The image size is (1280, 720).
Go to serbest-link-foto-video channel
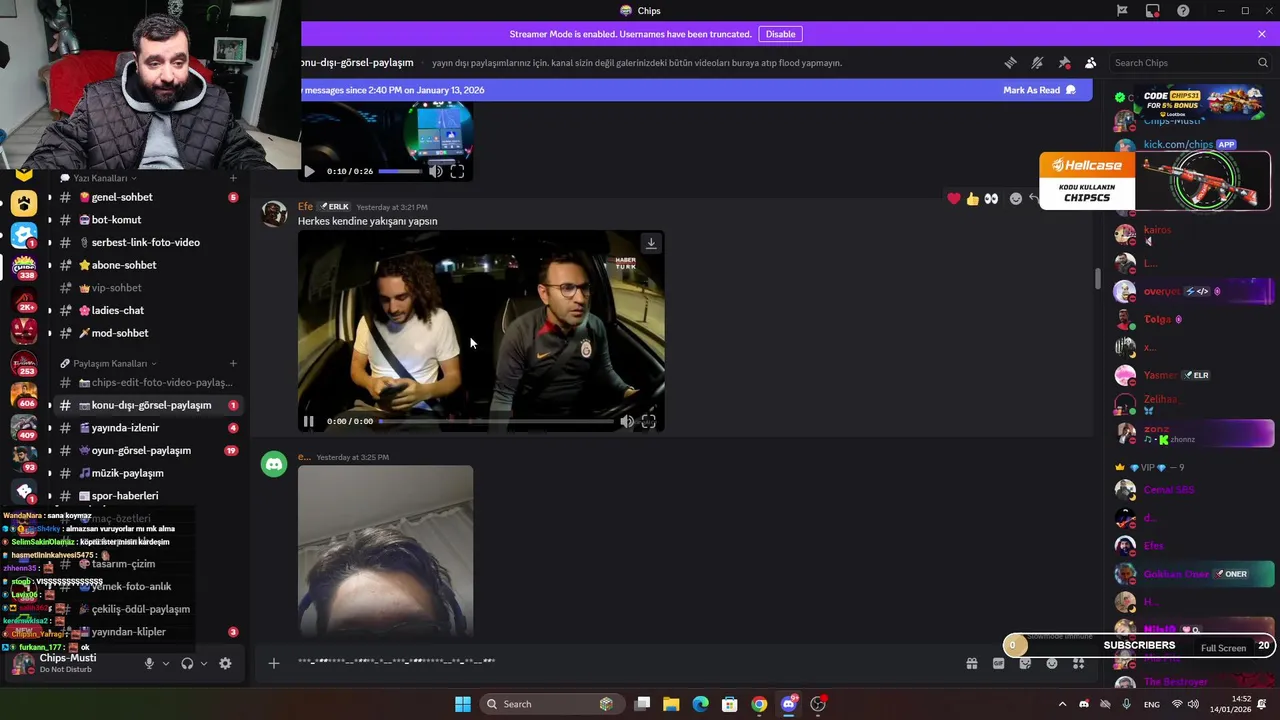click(145, 242)
